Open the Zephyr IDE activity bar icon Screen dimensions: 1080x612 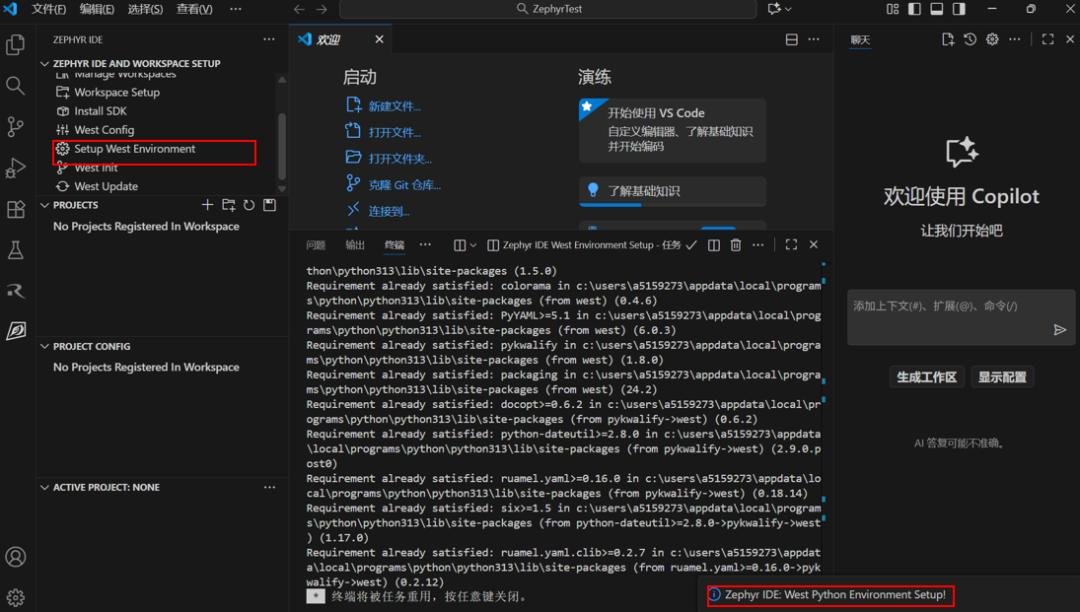(16, 331)
